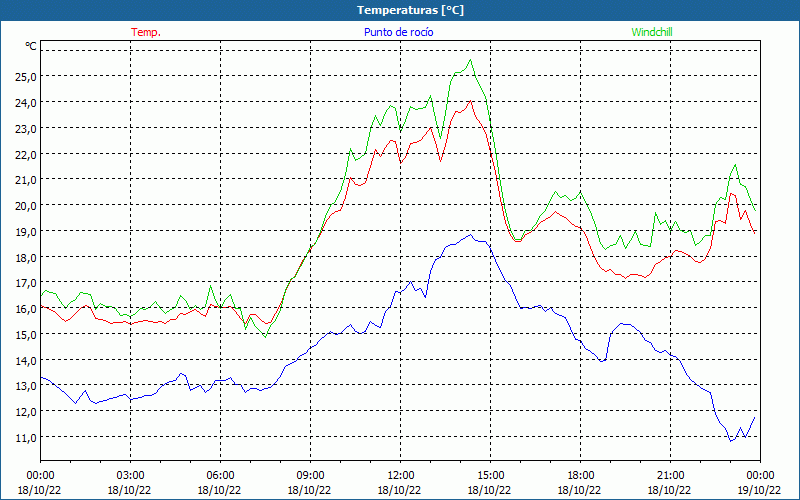Click the °C unit label on axis
This screenshot has height=500, width=800.
[31, 46]
